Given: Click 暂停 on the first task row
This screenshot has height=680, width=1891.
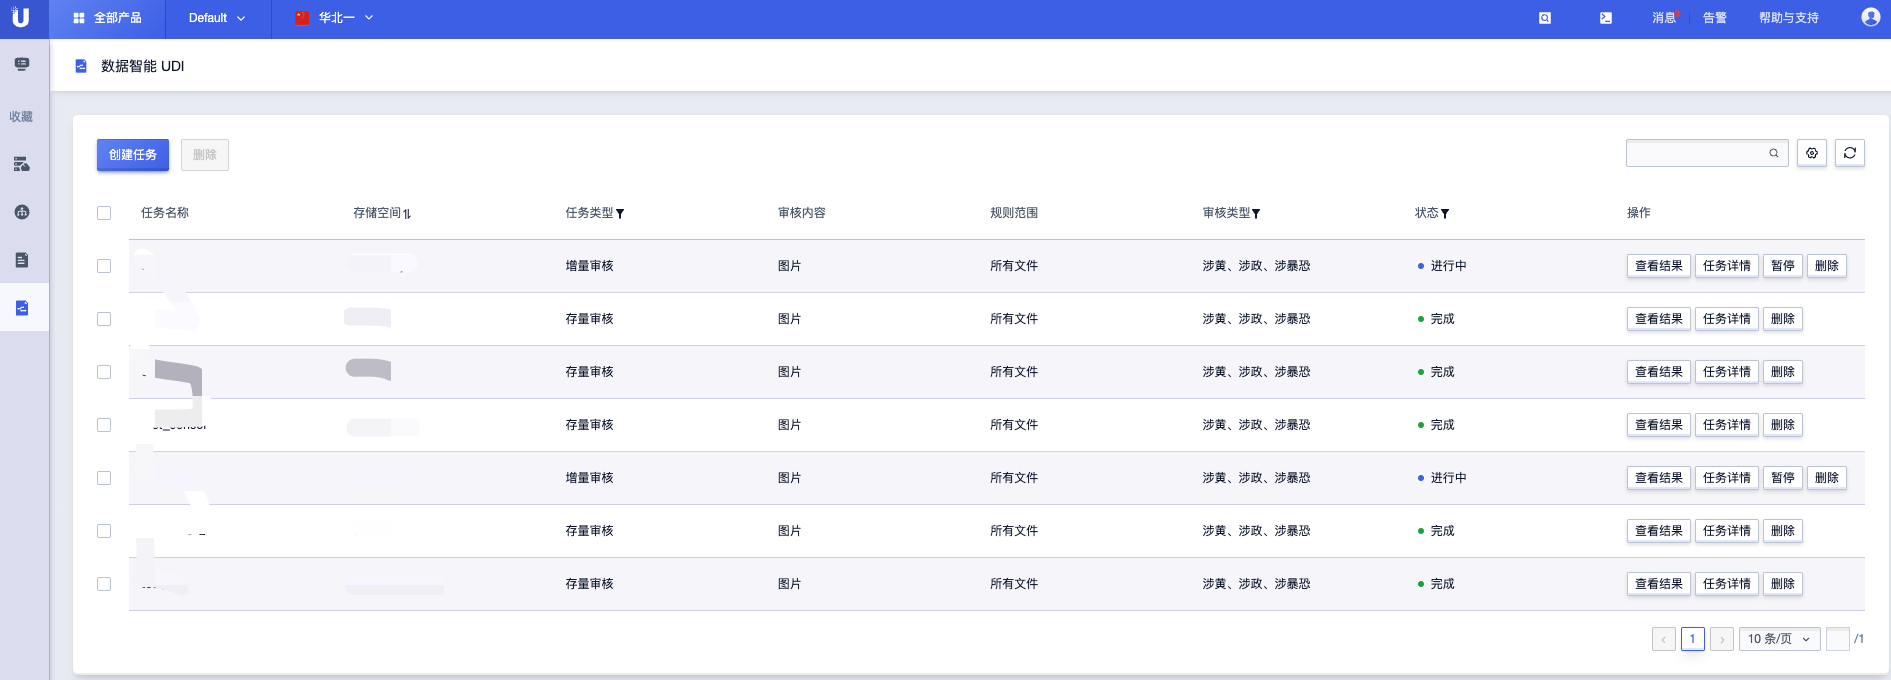Looking at the screenshot, I should pyautogui.click(x=1782, y=266).
